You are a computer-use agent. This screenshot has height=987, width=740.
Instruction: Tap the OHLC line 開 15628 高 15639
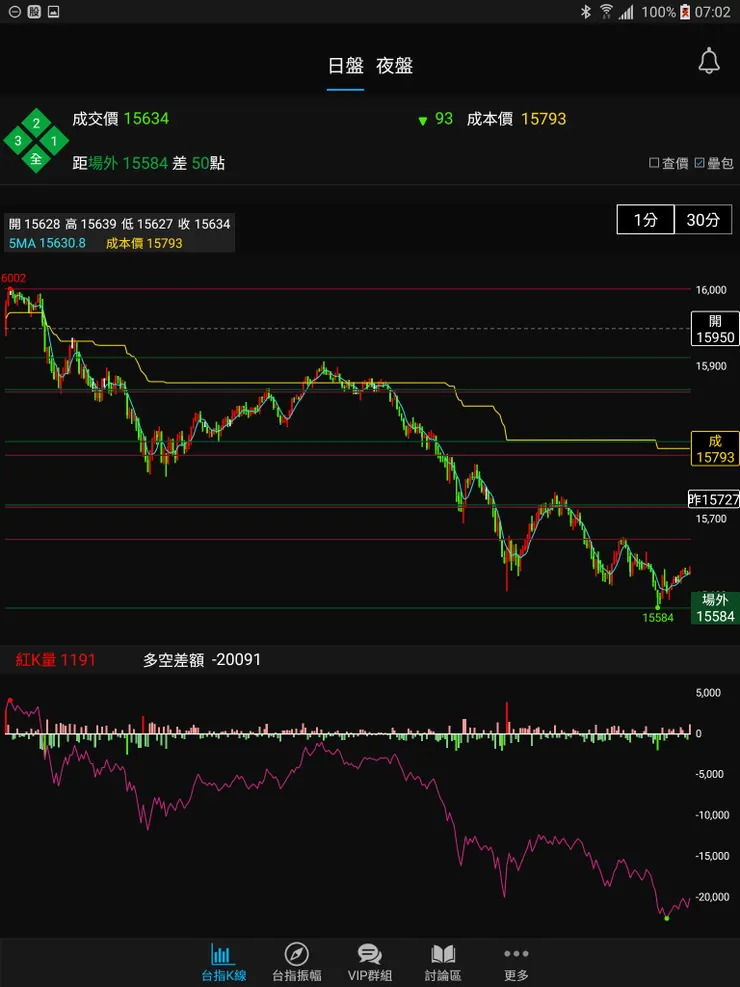coord(120,223)
